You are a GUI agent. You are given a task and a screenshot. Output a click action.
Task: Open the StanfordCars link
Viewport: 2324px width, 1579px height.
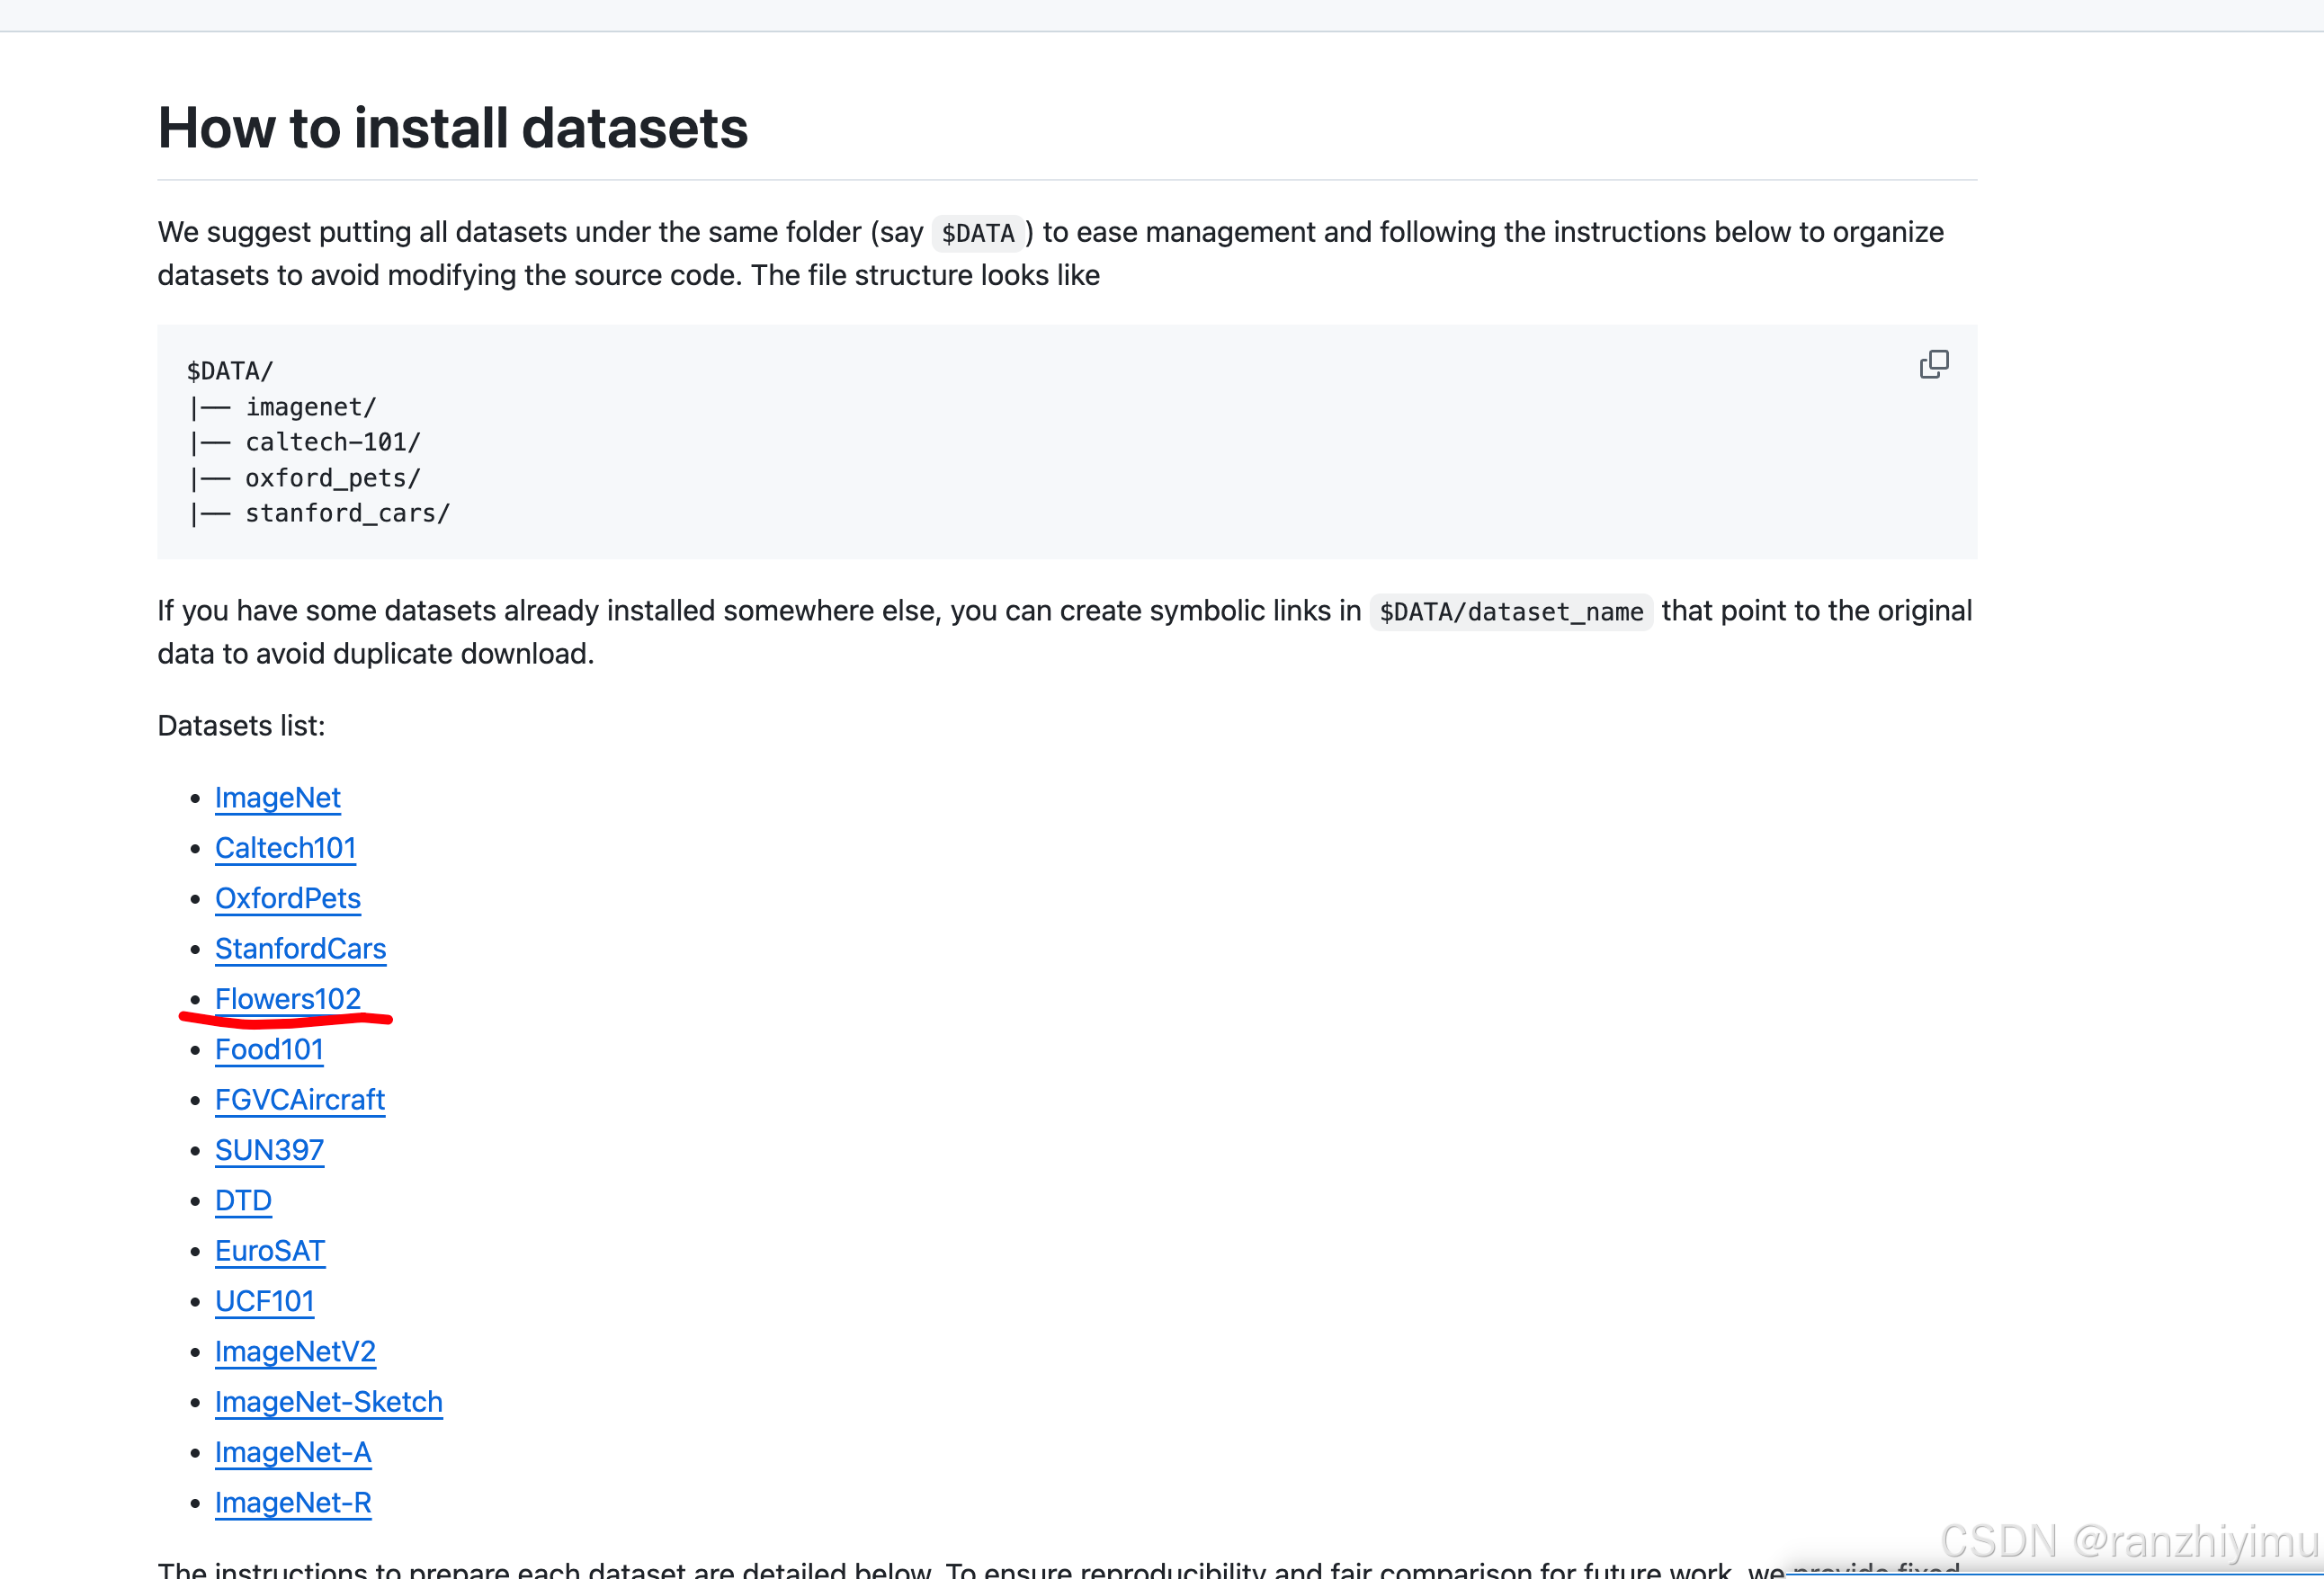click(300, 948)
